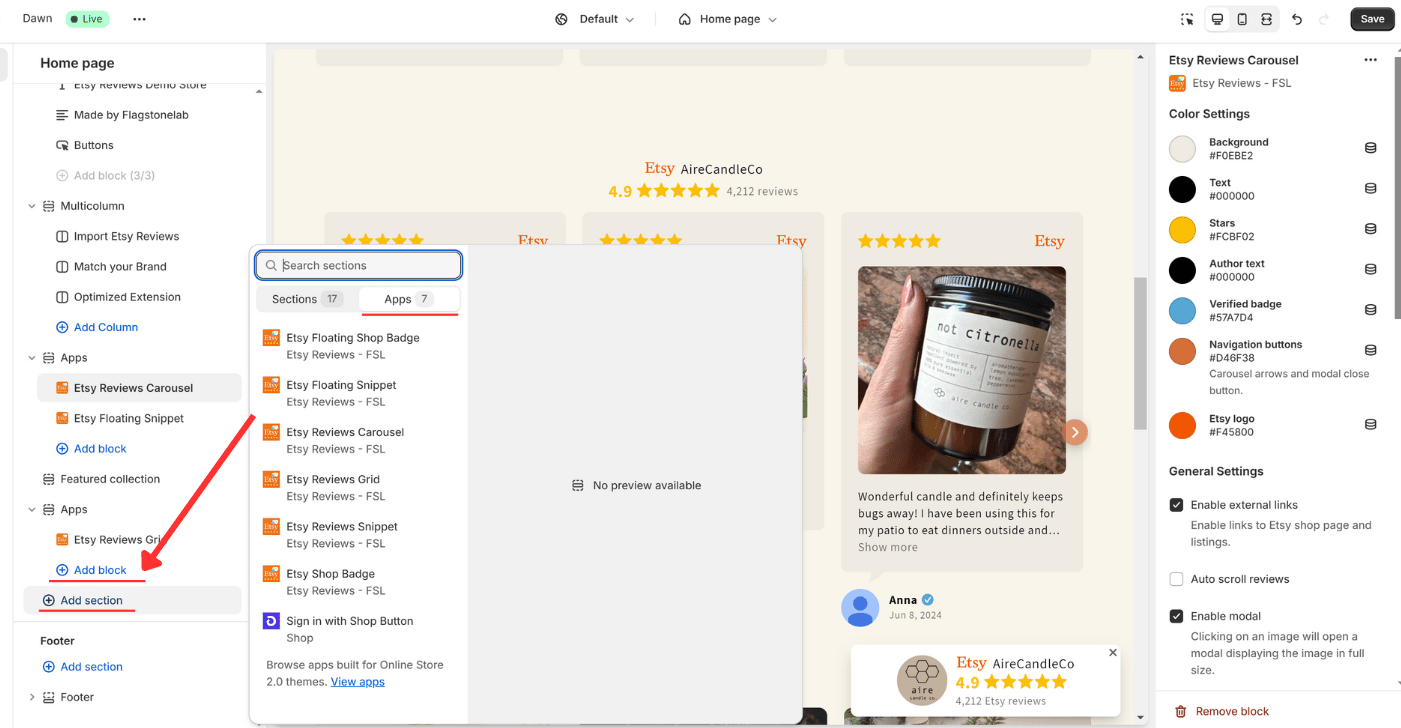
Task: Collapse the Apps section above Etsy Reviews Grid
Action: tap(31, 509)
